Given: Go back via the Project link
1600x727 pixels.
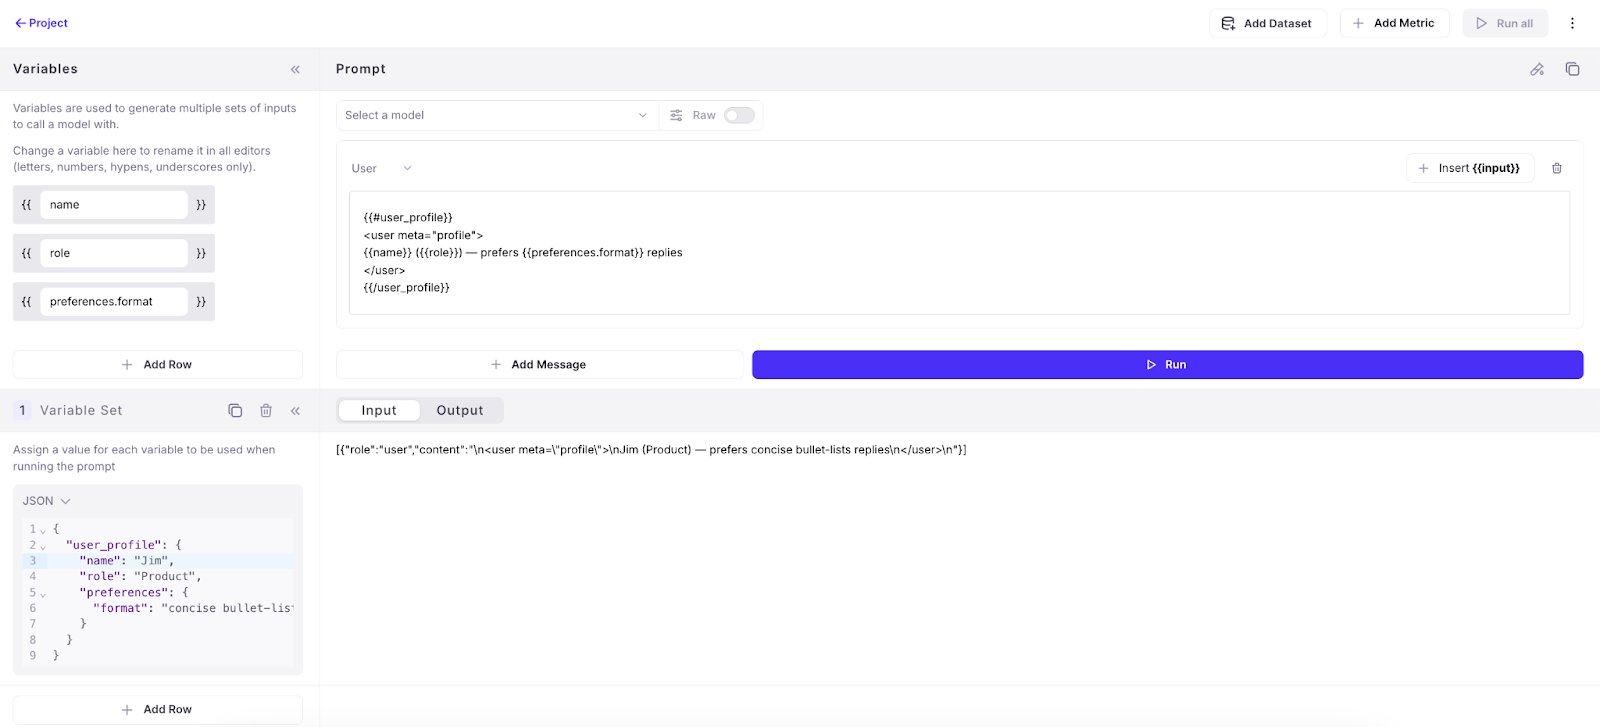Looking at the screenshot, I should point(41,23).
